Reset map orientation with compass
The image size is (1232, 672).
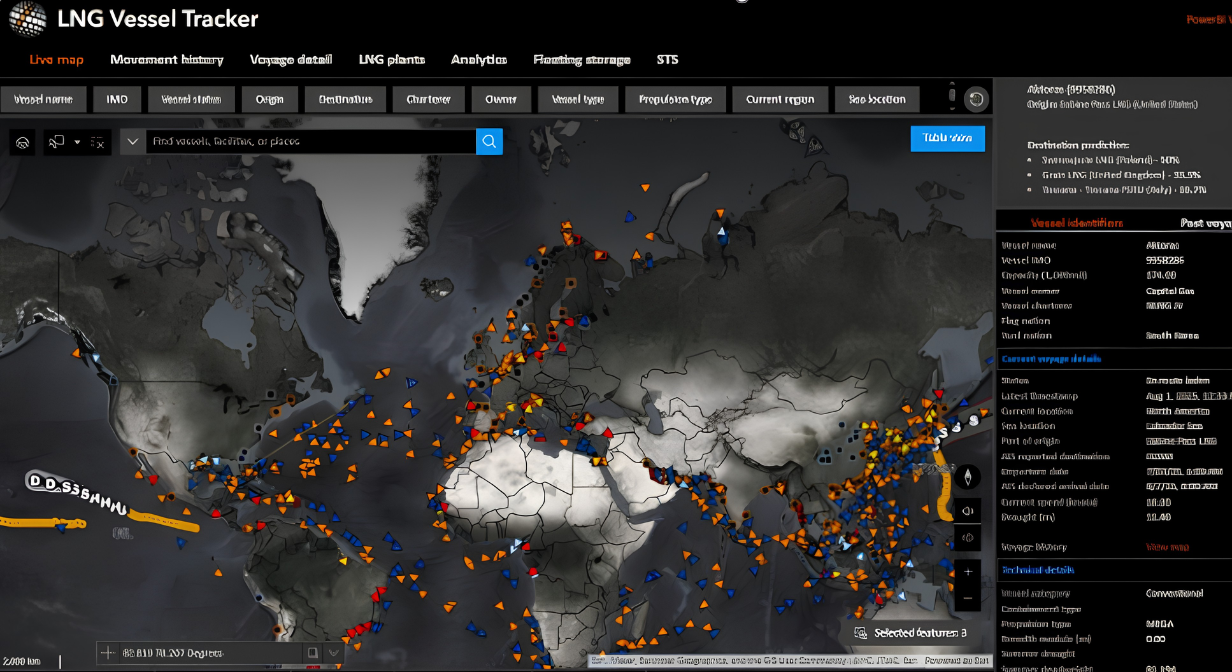point(968,477)
